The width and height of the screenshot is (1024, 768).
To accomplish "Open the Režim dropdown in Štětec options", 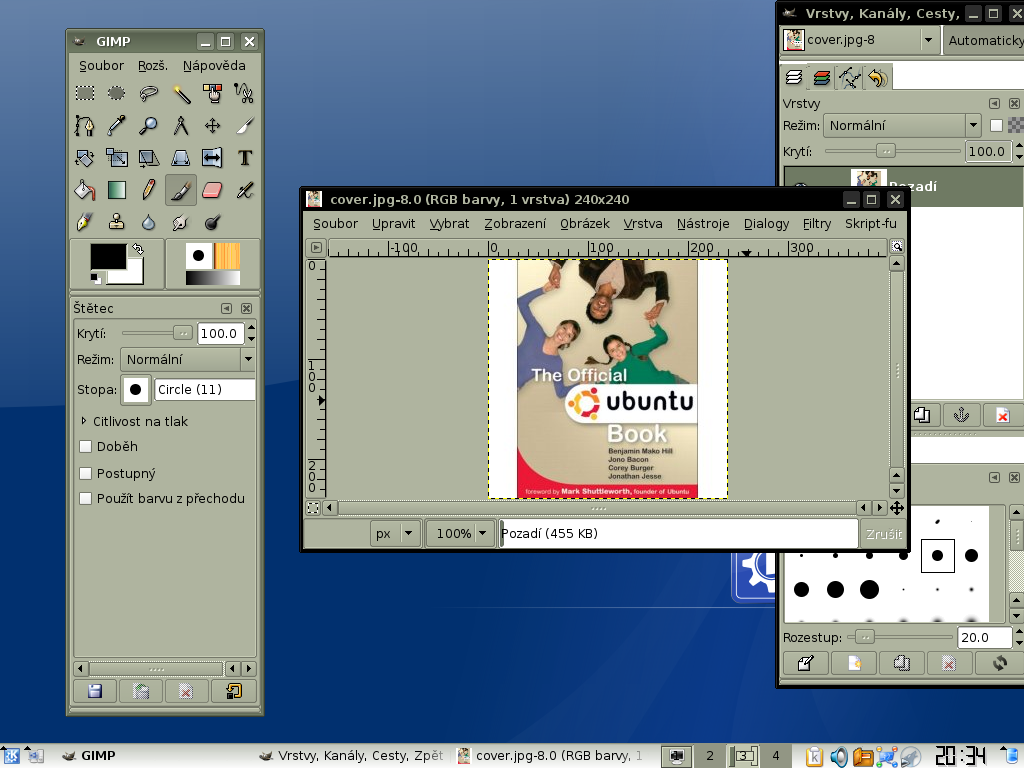I will pyautogui.click(x=187, y=360).
